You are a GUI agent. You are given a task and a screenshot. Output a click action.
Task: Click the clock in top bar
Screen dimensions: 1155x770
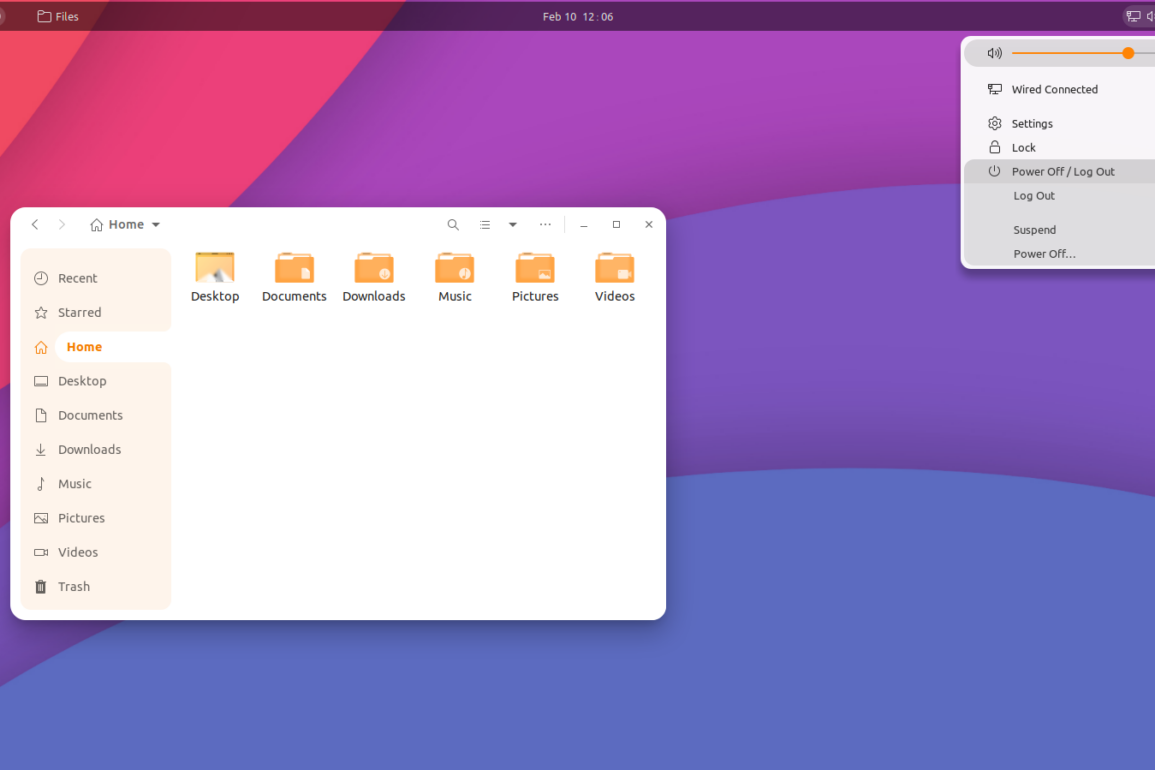[577, 16]
